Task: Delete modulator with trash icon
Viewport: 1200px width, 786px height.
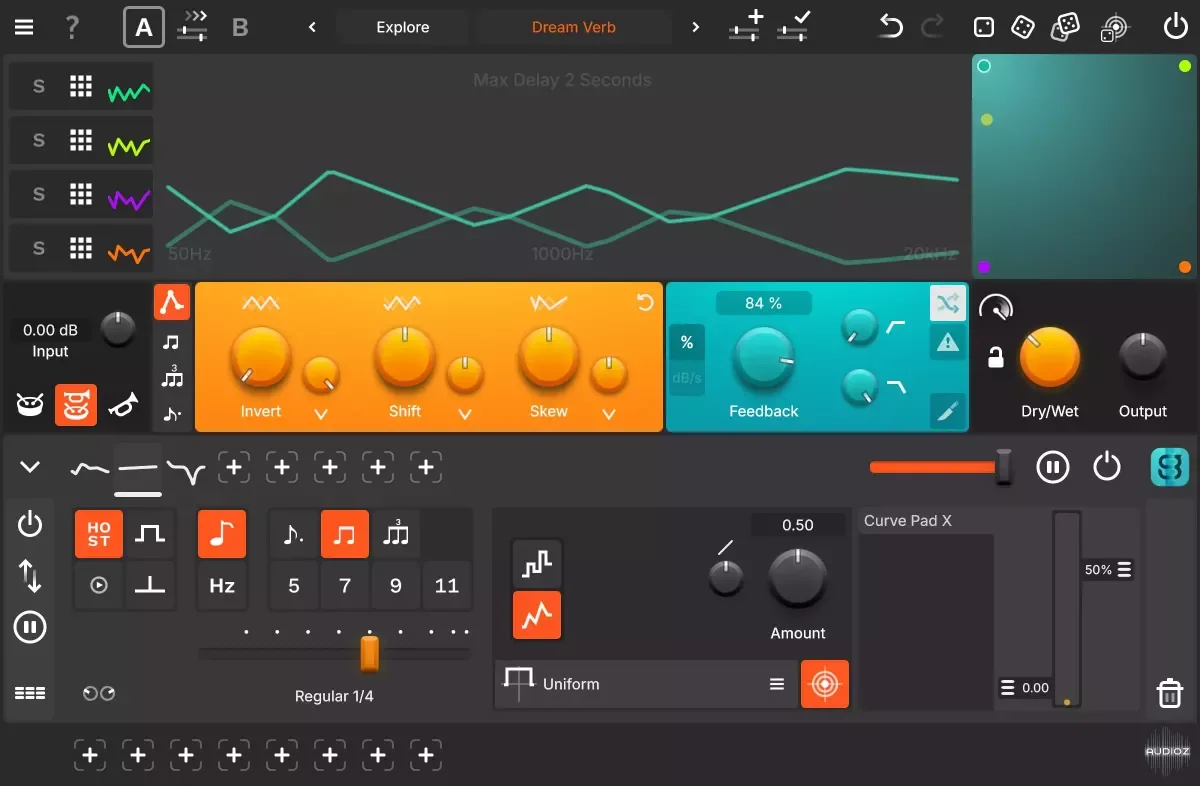Action: pyautogui.click(x=1170, y=692)
